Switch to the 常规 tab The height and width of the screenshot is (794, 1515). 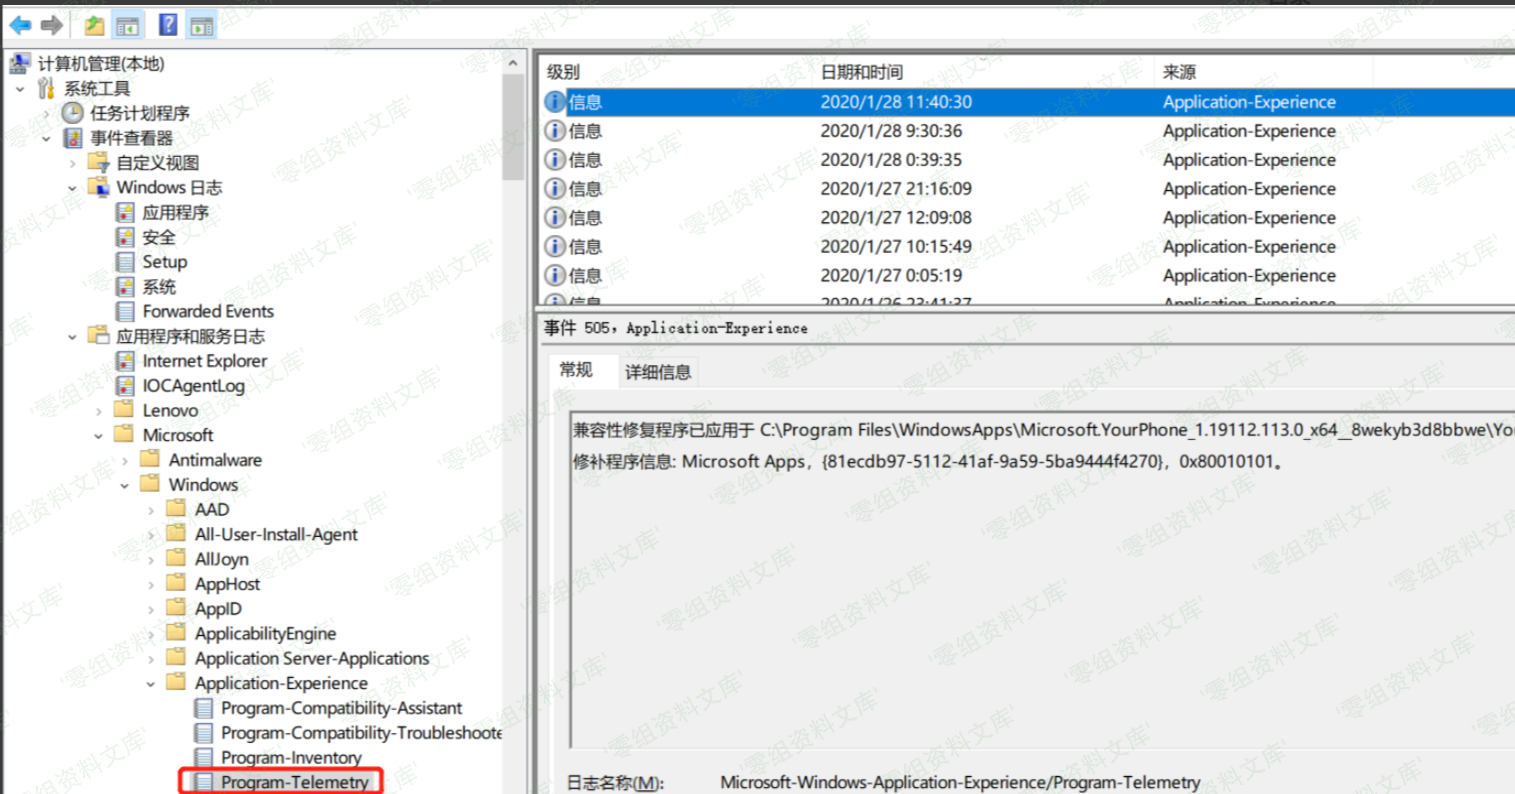click(576, 370)
